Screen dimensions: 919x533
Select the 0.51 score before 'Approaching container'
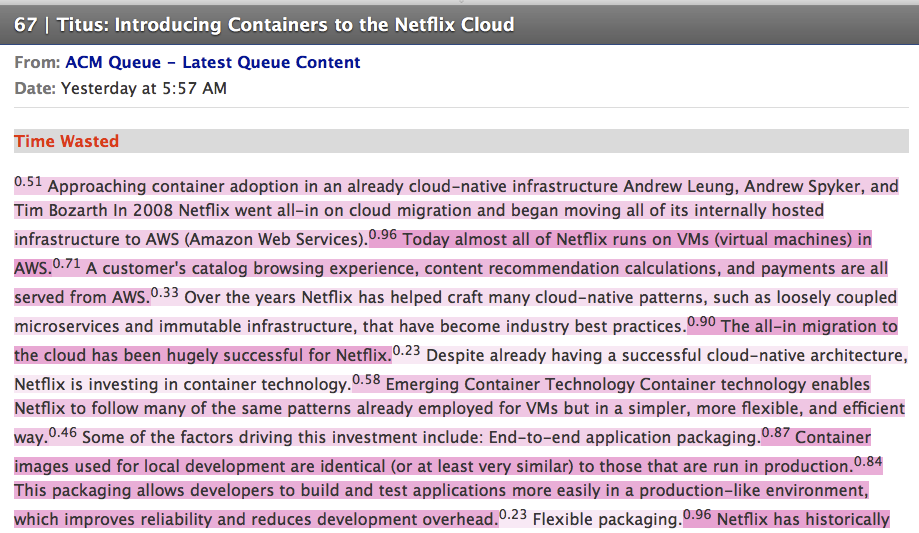pyautogui.click(x=28, y=182)
